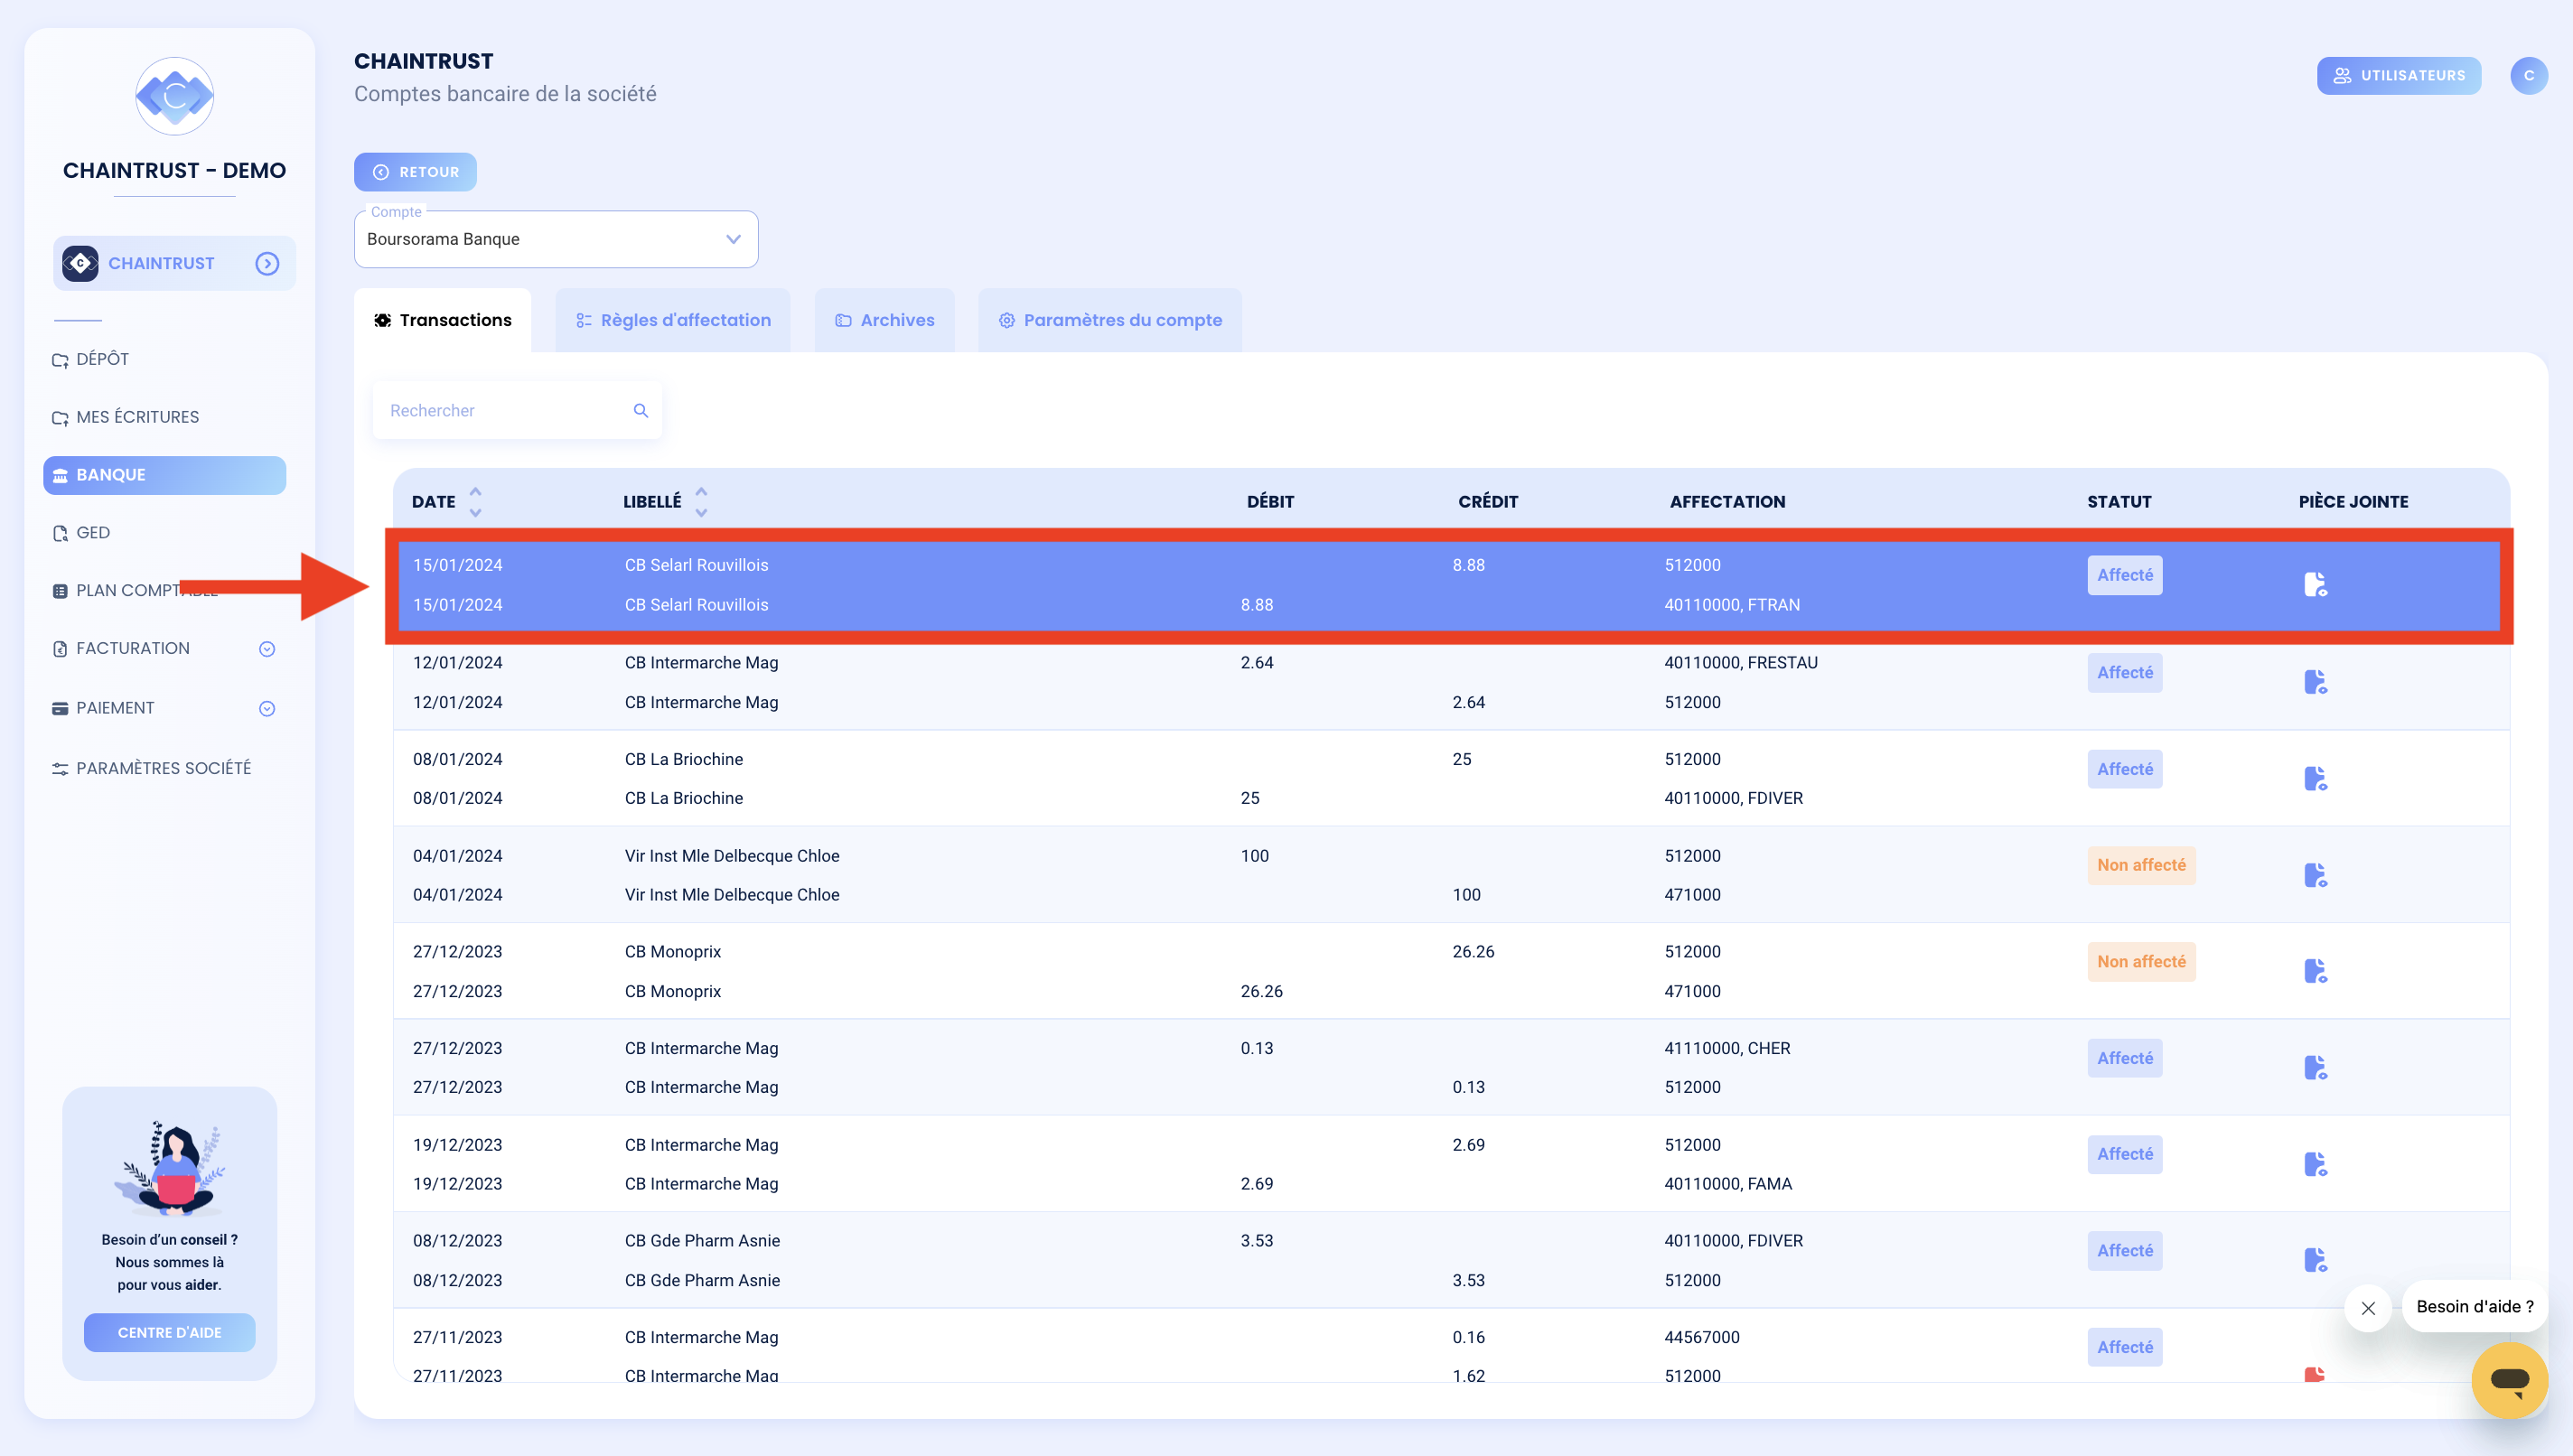The image size is (2573, 1456).
Task: Open attachment icon for 19/12/2023 Intermarche Mag row
Action: [x=2315, y=1164]
